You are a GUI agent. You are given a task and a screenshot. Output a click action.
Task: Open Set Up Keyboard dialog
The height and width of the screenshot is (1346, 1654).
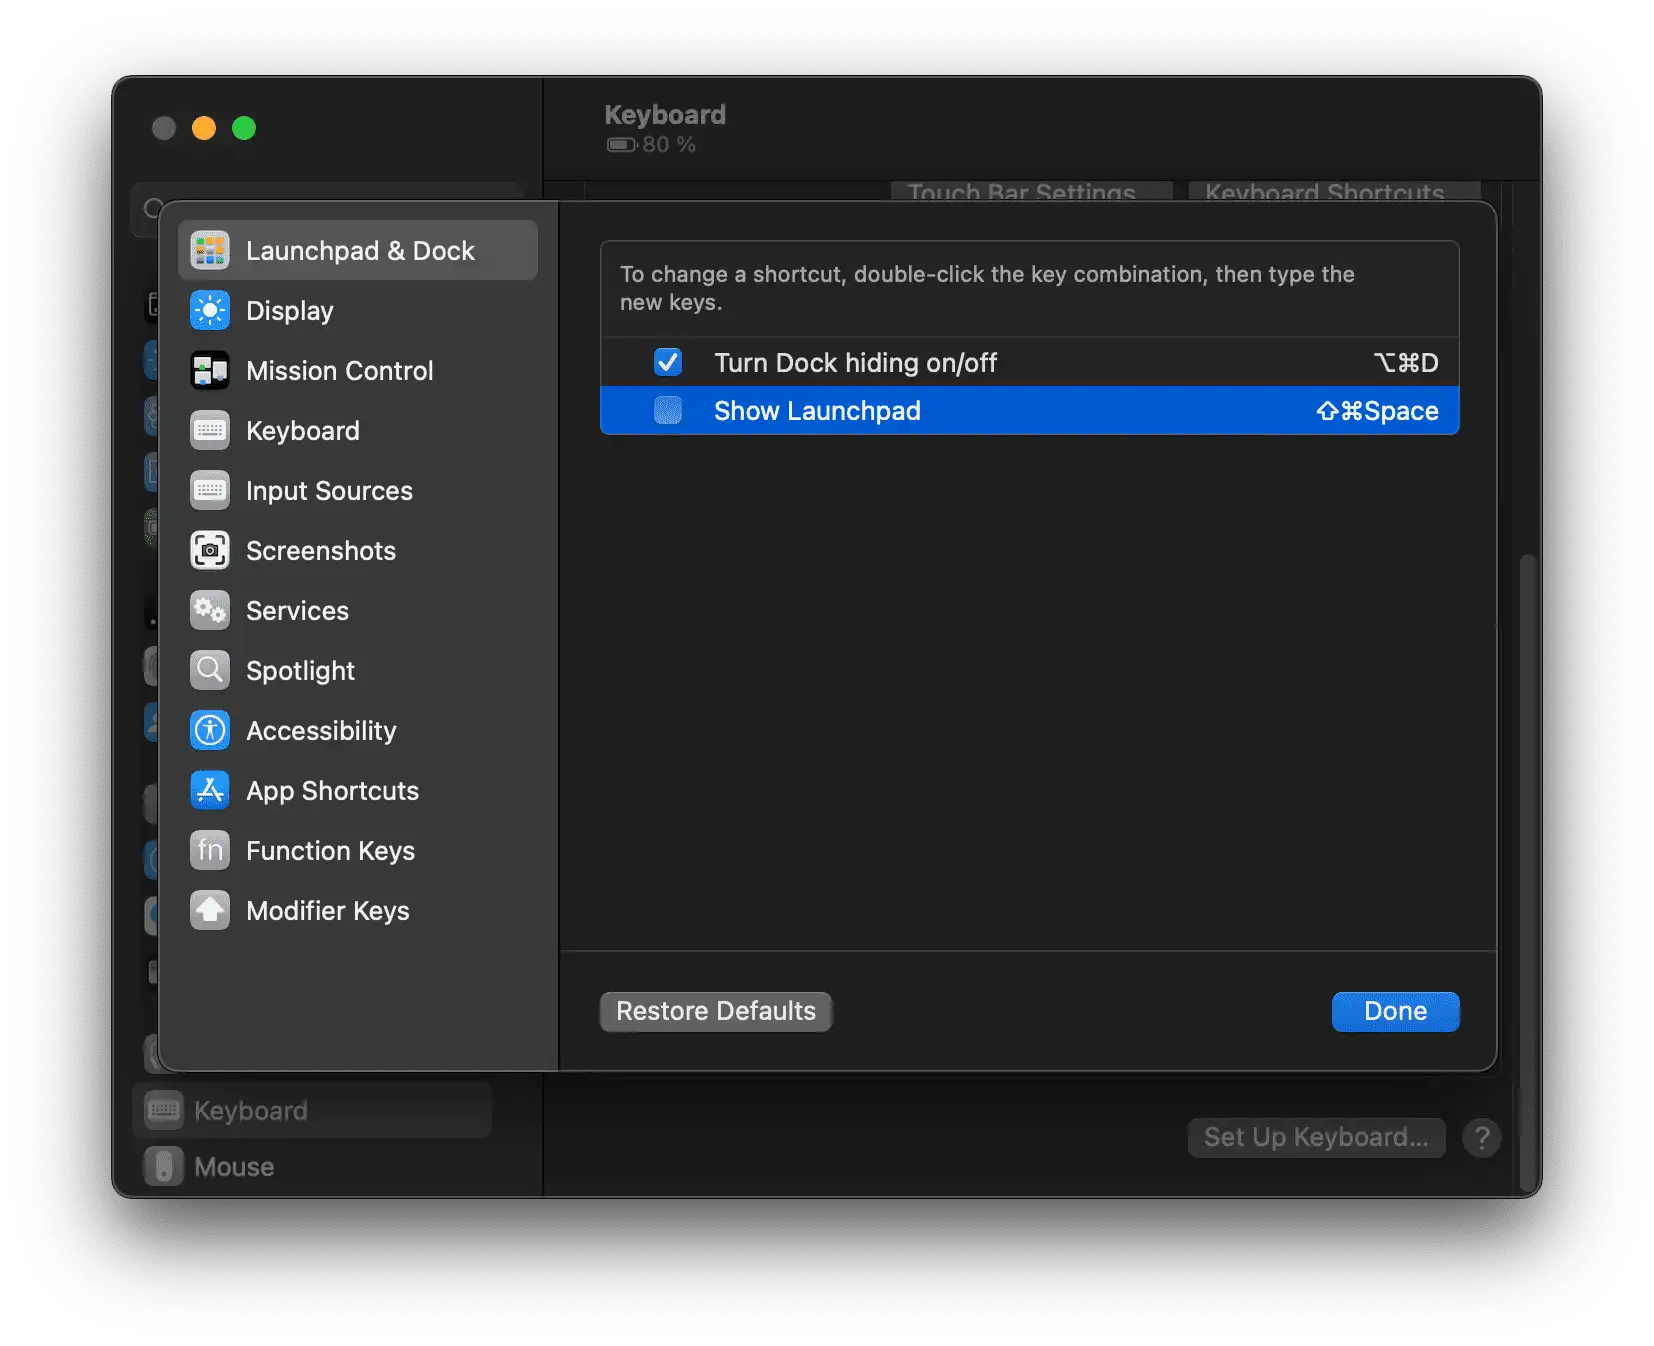pos(1316,1137)
